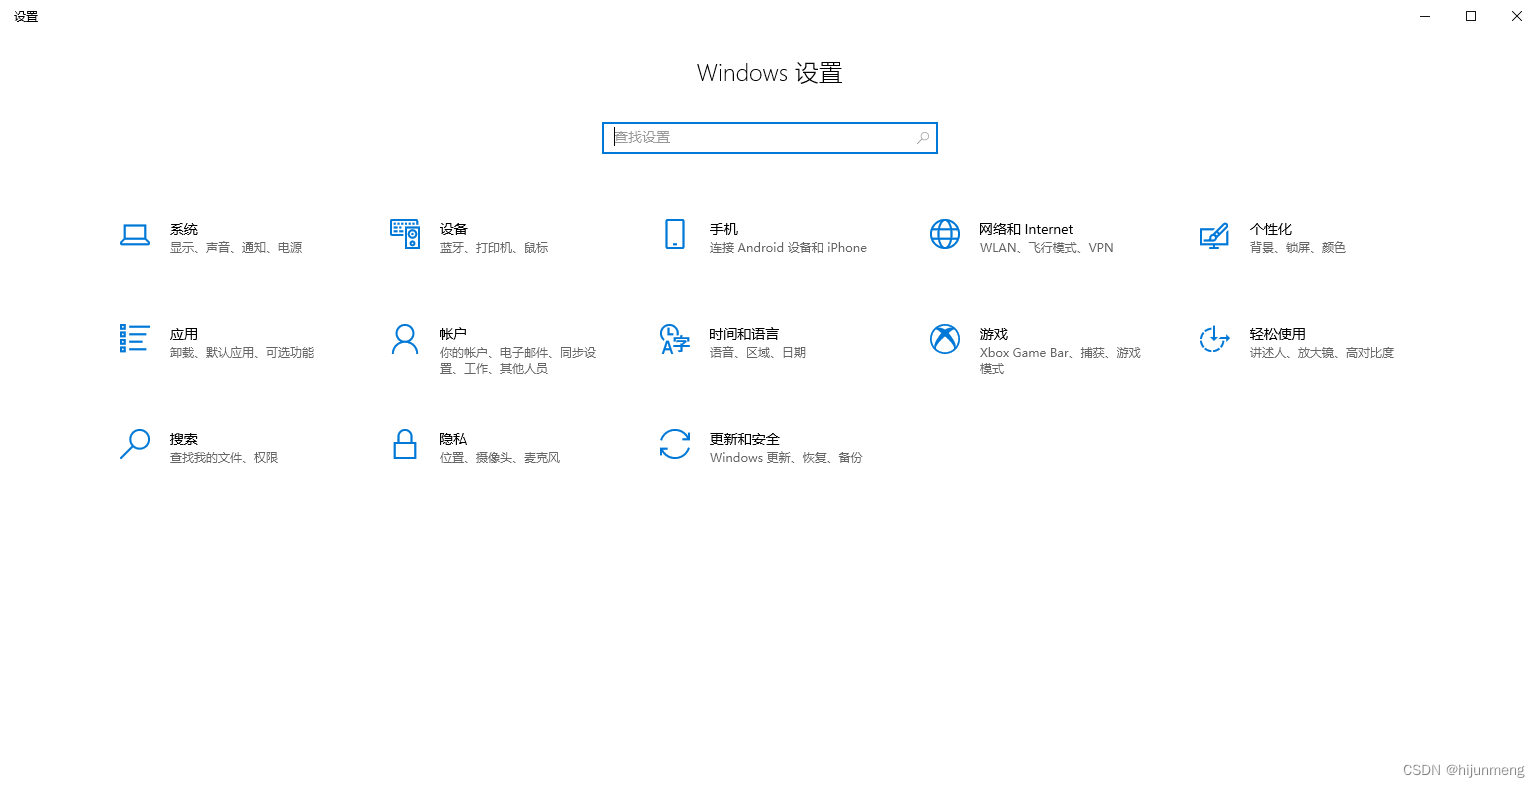The image size is (1540, 787).
Task: Open the 轻松使用 accessibility icon
Action: tap(1214, 339)
